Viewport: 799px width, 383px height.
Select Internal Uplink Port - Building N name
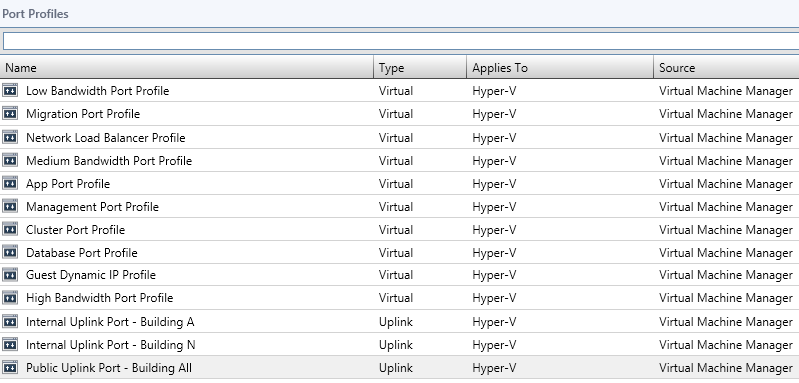coord(111,345)
